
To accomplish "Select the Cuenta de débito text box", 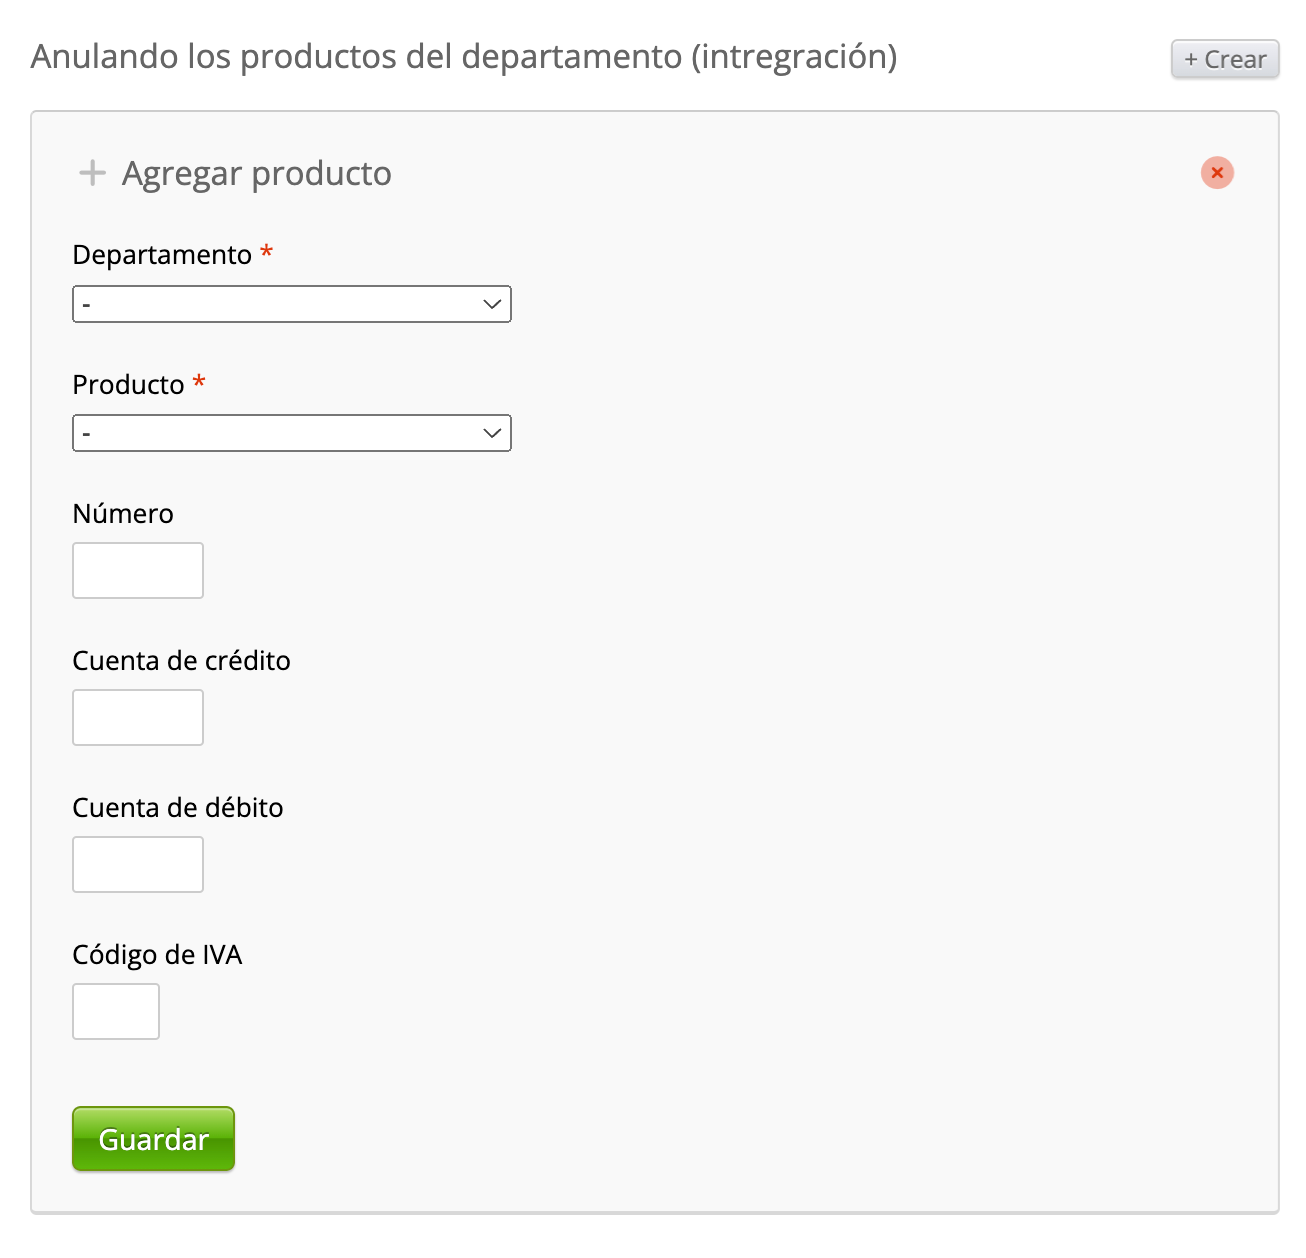I will pos(138,865).
